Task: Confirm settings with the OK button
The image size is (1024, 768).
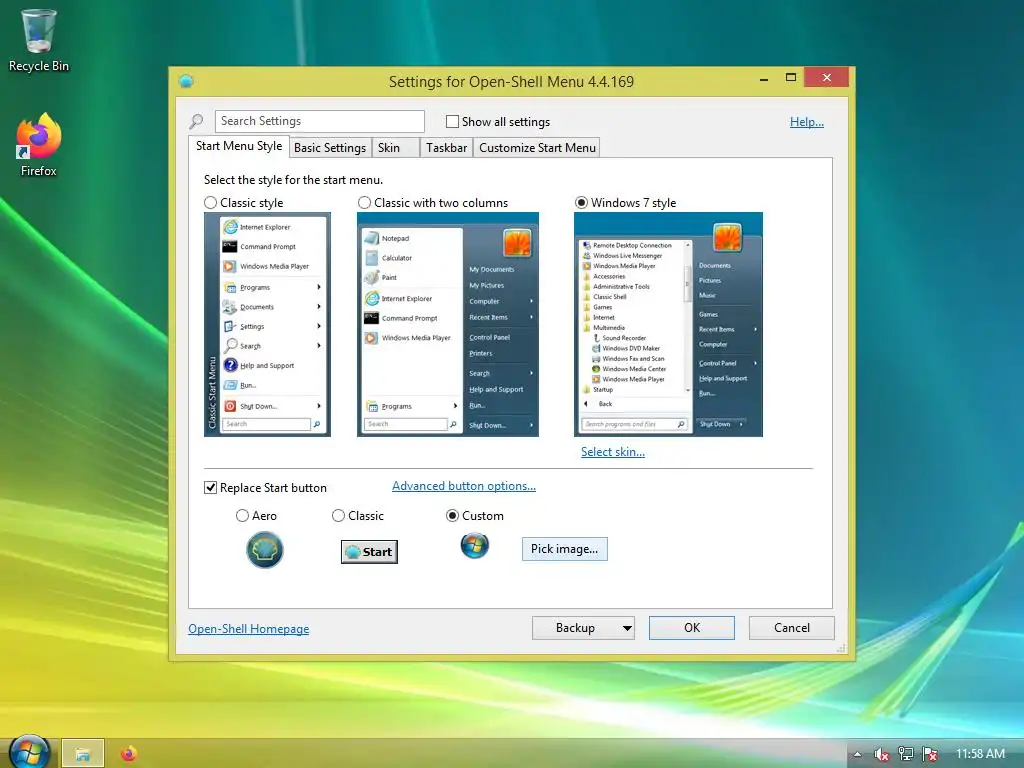Action: (x=692, y=628)
